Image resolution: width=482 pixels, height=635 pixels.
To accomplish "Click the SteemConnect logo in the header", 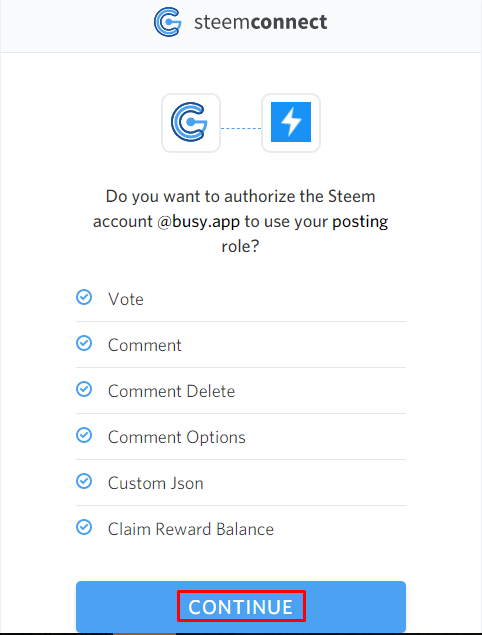I will pyautogui.click(x=167, y=22).
